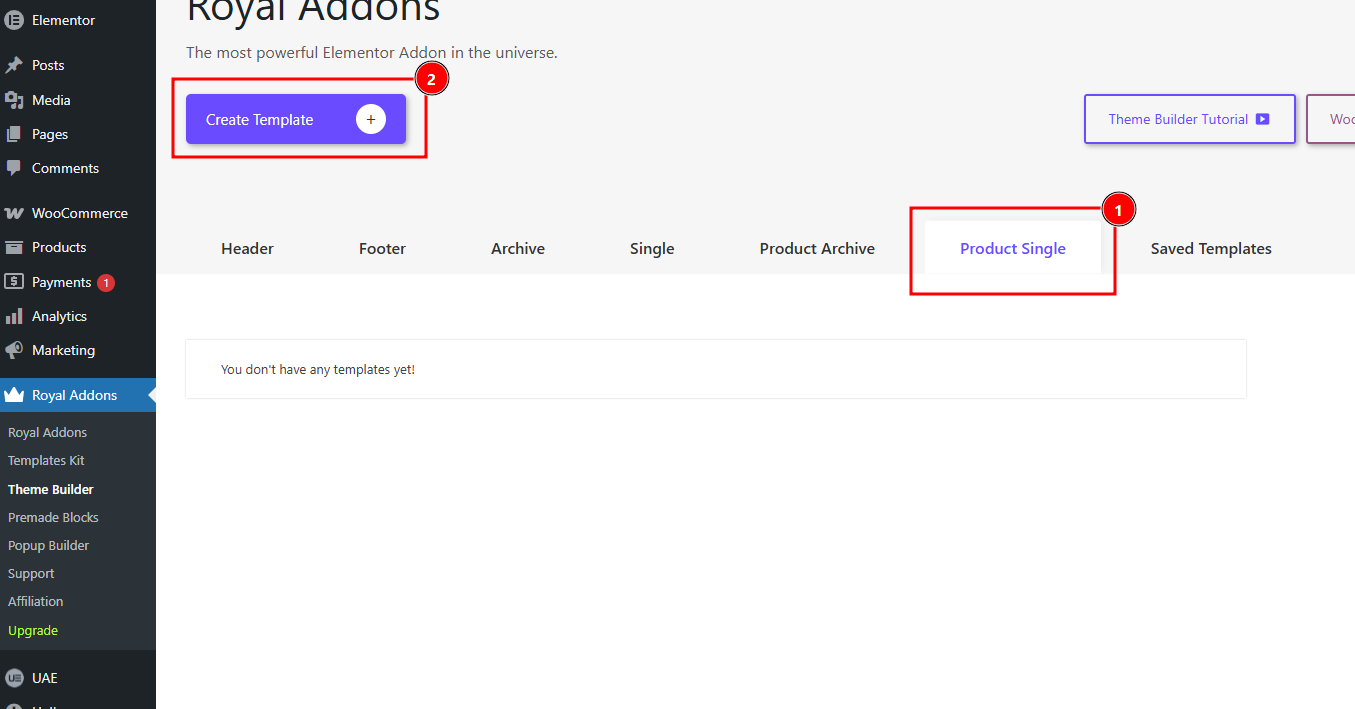Click the Elementor logo icon in sidebar
The width and height of the screenshot is (1355, 709).
pos(14,20)
